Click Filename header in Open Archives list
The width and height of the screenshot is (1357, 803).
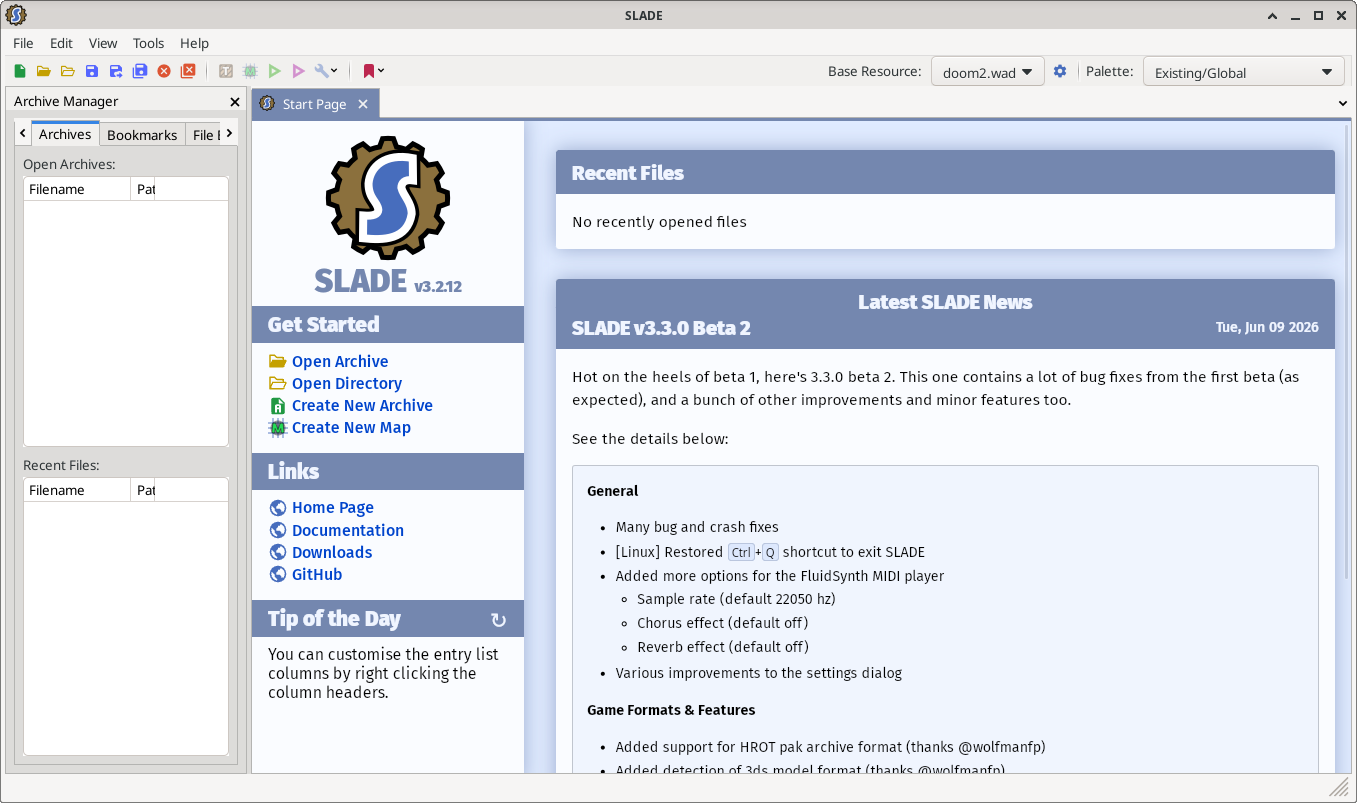77,189
